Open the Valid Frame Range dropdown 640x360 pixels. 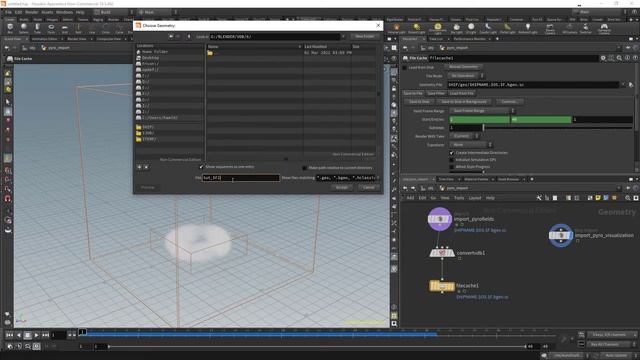coord(482,111)
